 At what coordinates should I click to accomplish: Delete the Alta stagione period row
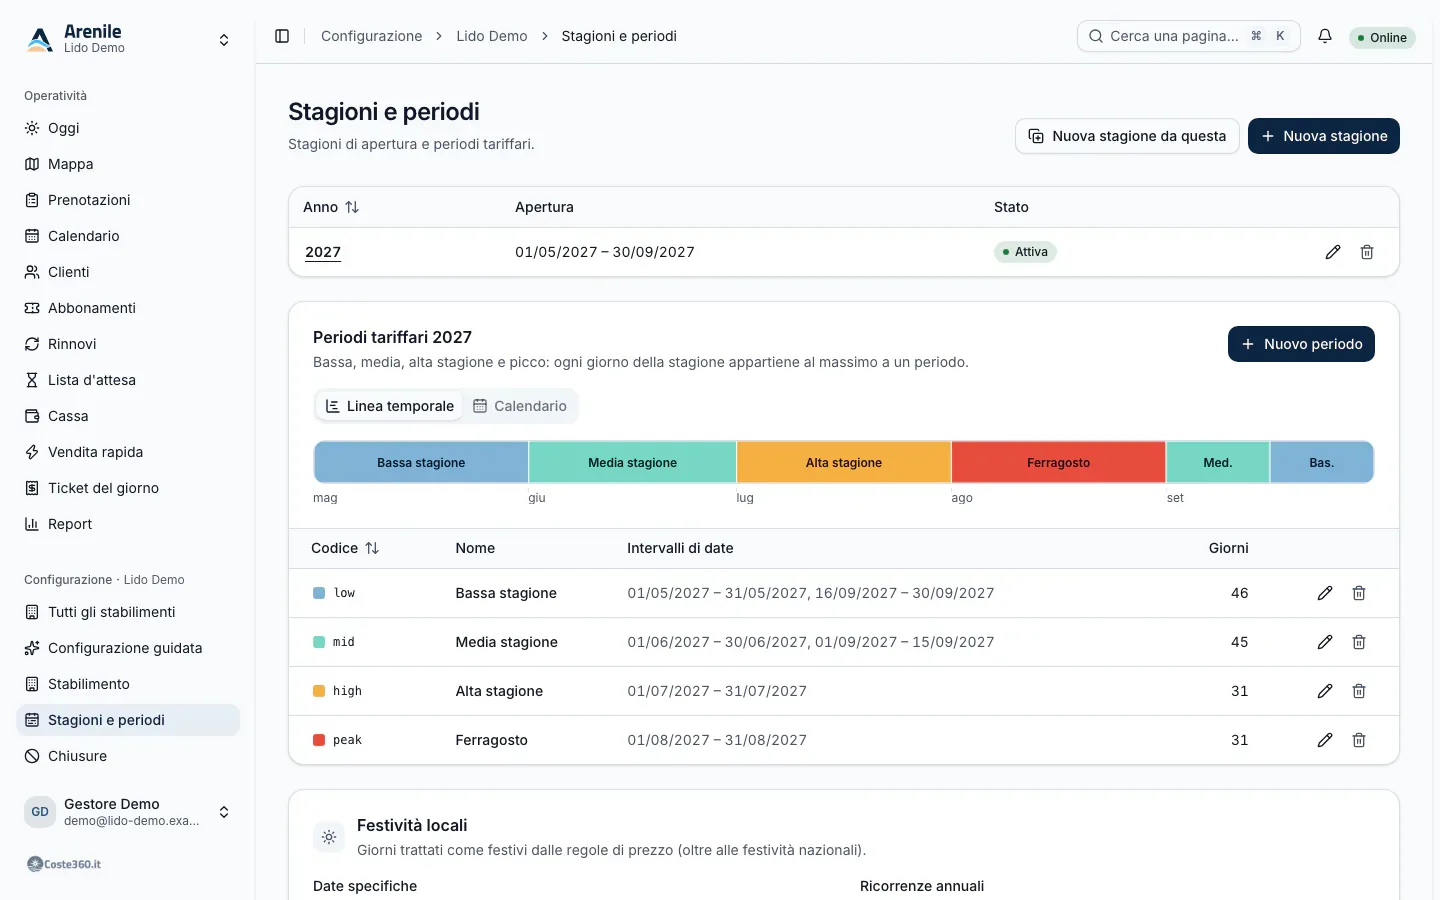(1359, 691)
